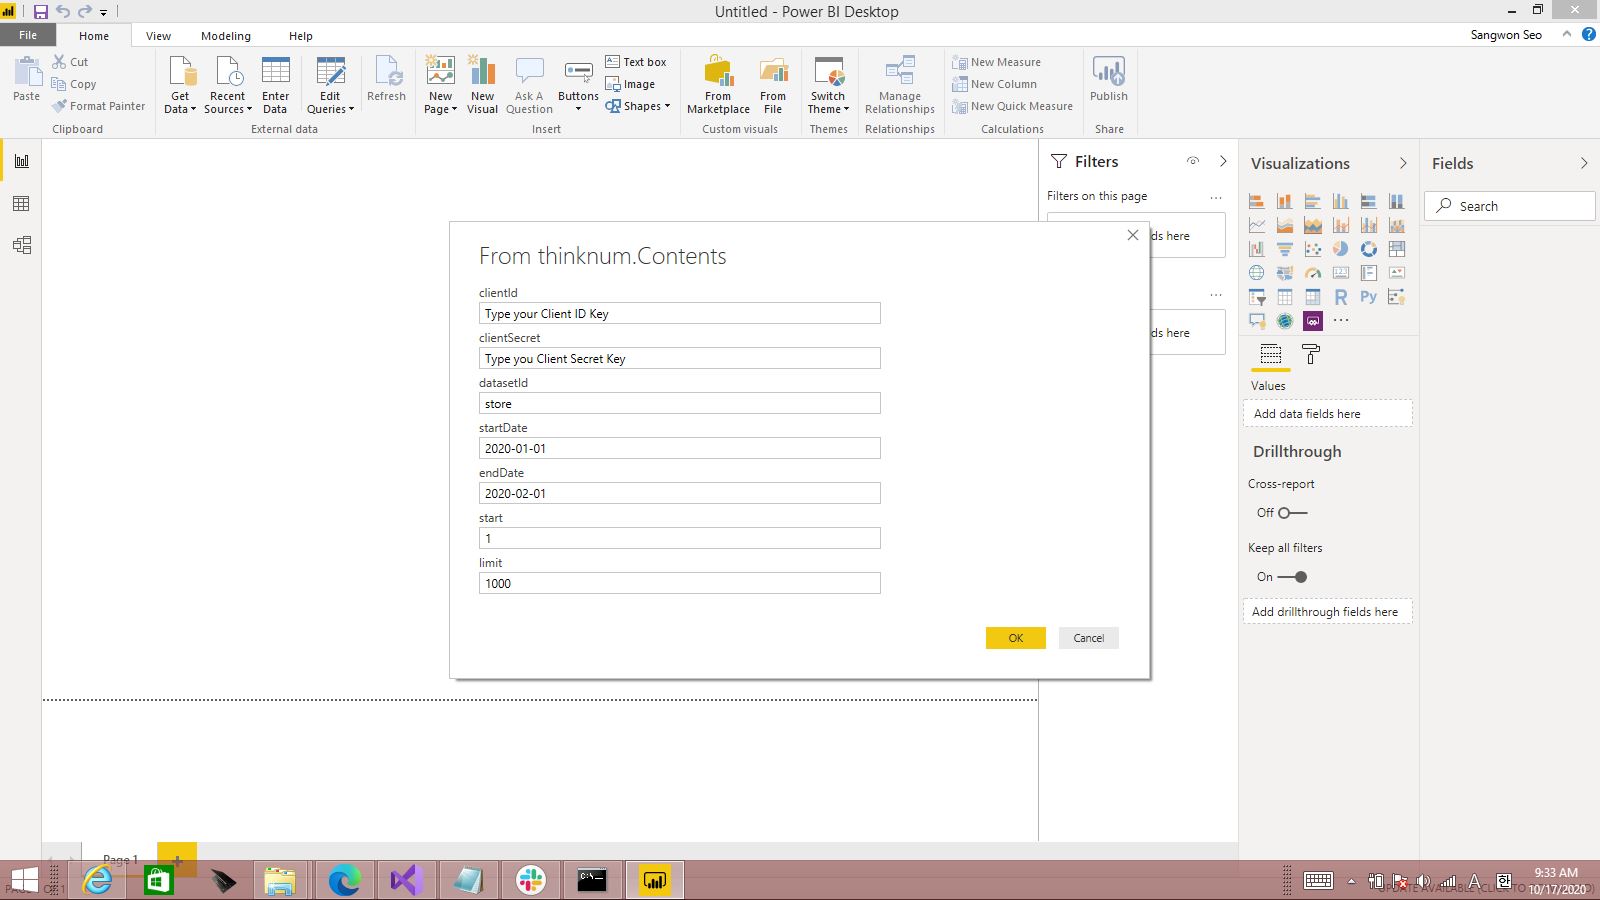The width and height of the screenshot is (1600, 900).
Task: Open Model view from left sidebar
Action: (x=21, y=246)
